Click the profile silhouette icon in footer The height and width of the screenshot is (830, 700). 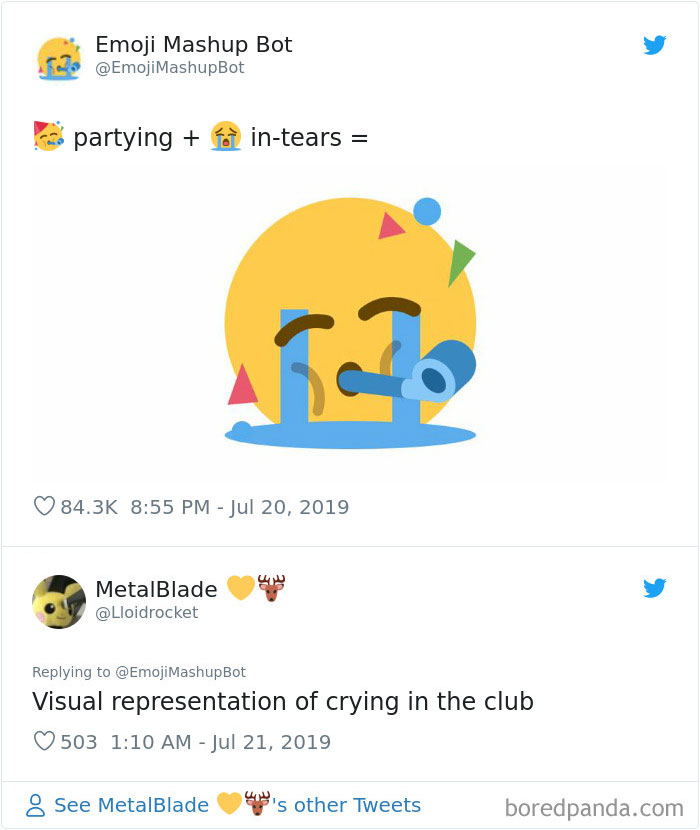tap(37, 805)
